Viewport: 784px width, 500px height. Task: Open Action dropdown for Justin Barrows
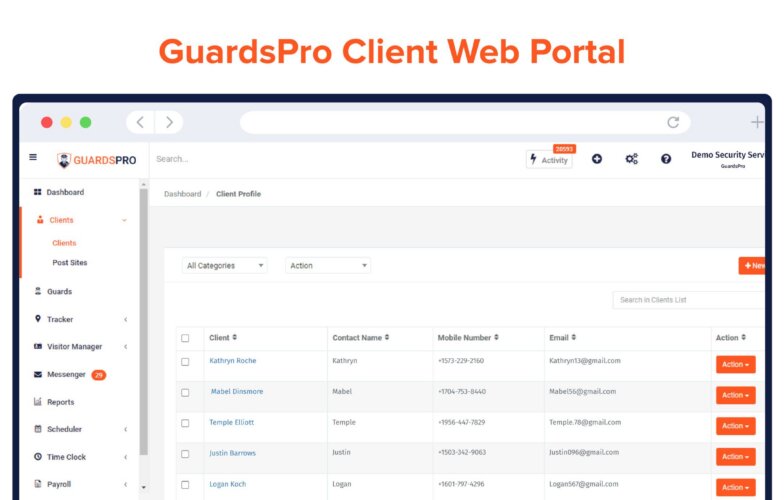click(x=736, y=456)
